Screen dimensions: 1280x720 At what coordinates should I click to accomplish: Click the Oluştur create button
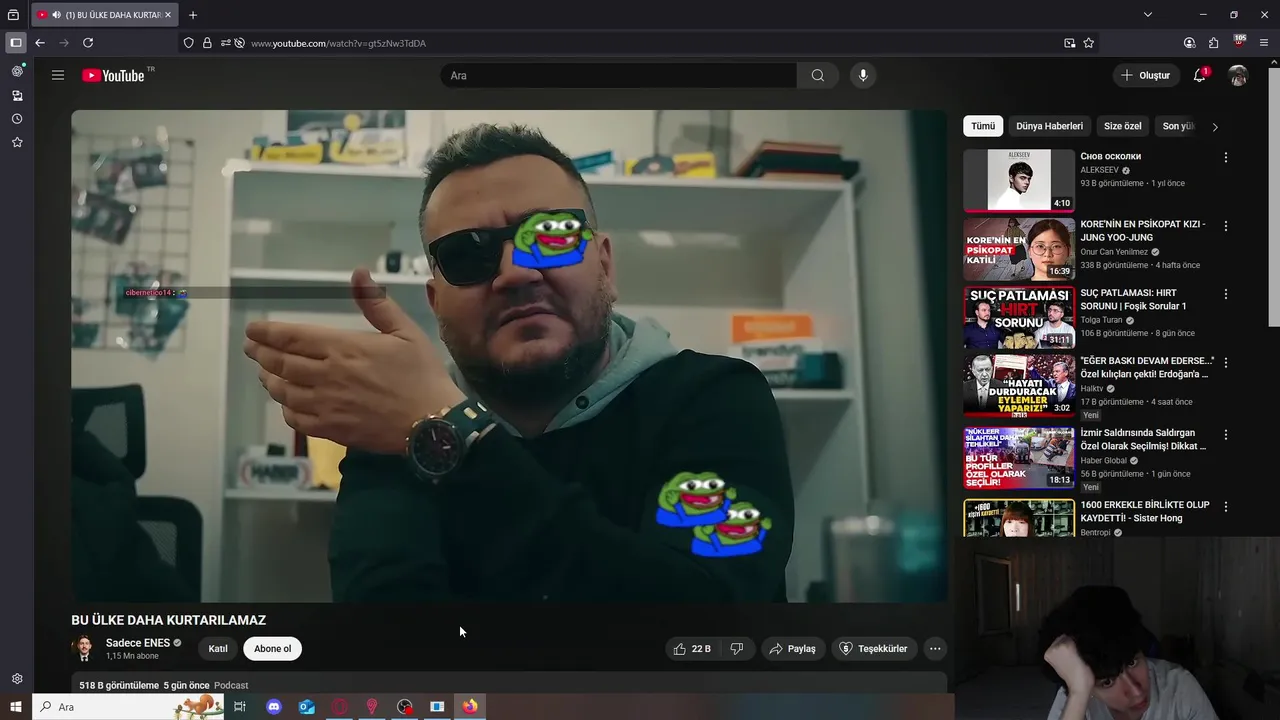(1147, 75)
